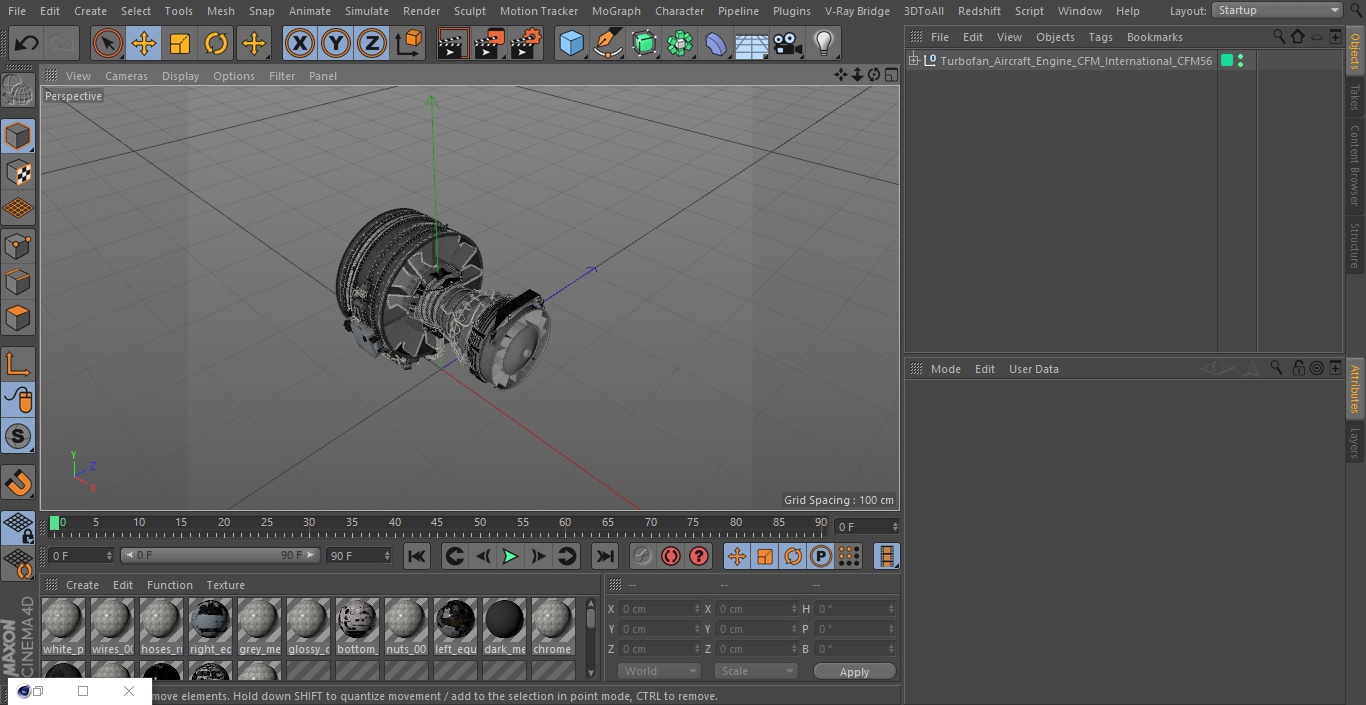Toggle the S solo viewport button
The width and height of the screenshot is (1366, 705).
coord(18,436)
